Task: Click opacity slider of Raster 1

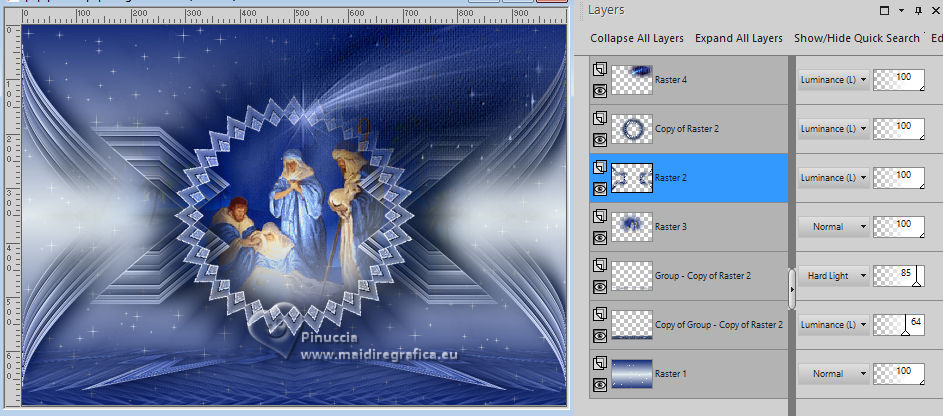Action: click(899, 375)
